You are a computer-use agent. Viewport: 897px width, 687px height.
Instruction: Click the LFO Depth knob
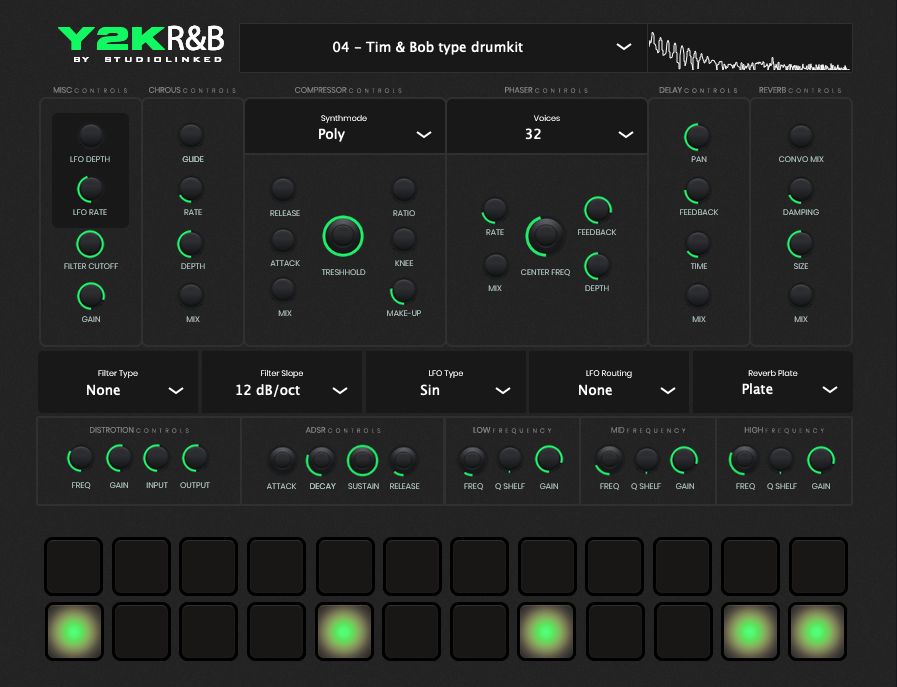click(x=90, y=135)
